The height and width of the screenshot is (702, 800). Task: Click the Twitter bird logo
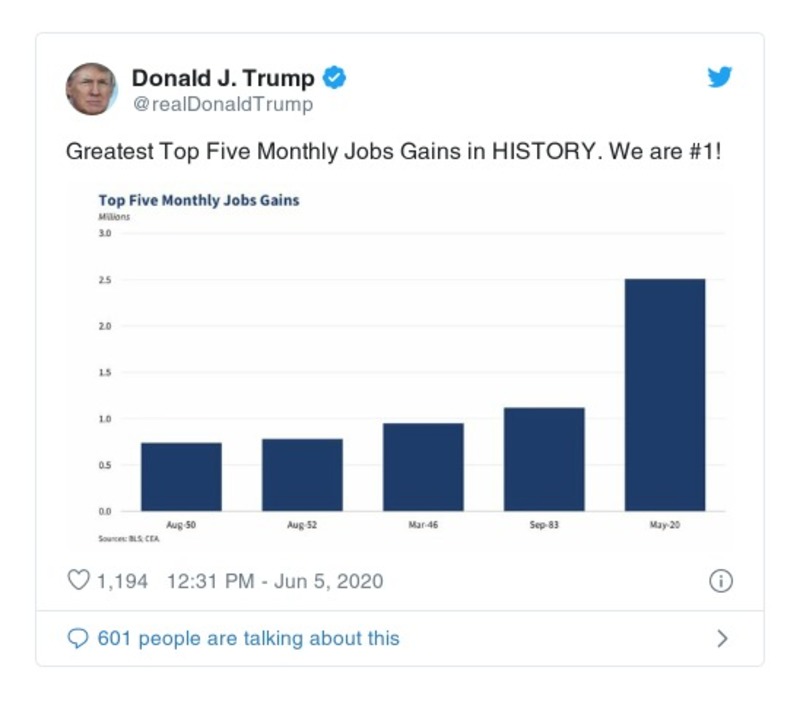click(721, 79)
